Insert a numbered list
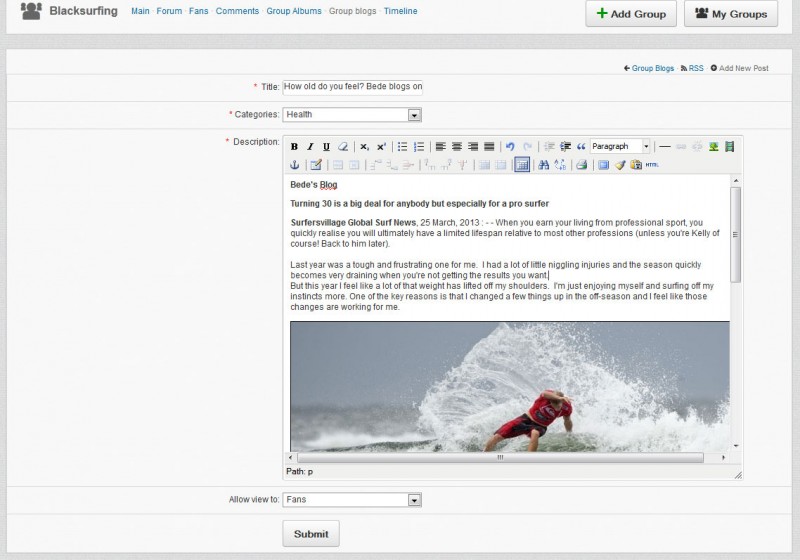 419,147
